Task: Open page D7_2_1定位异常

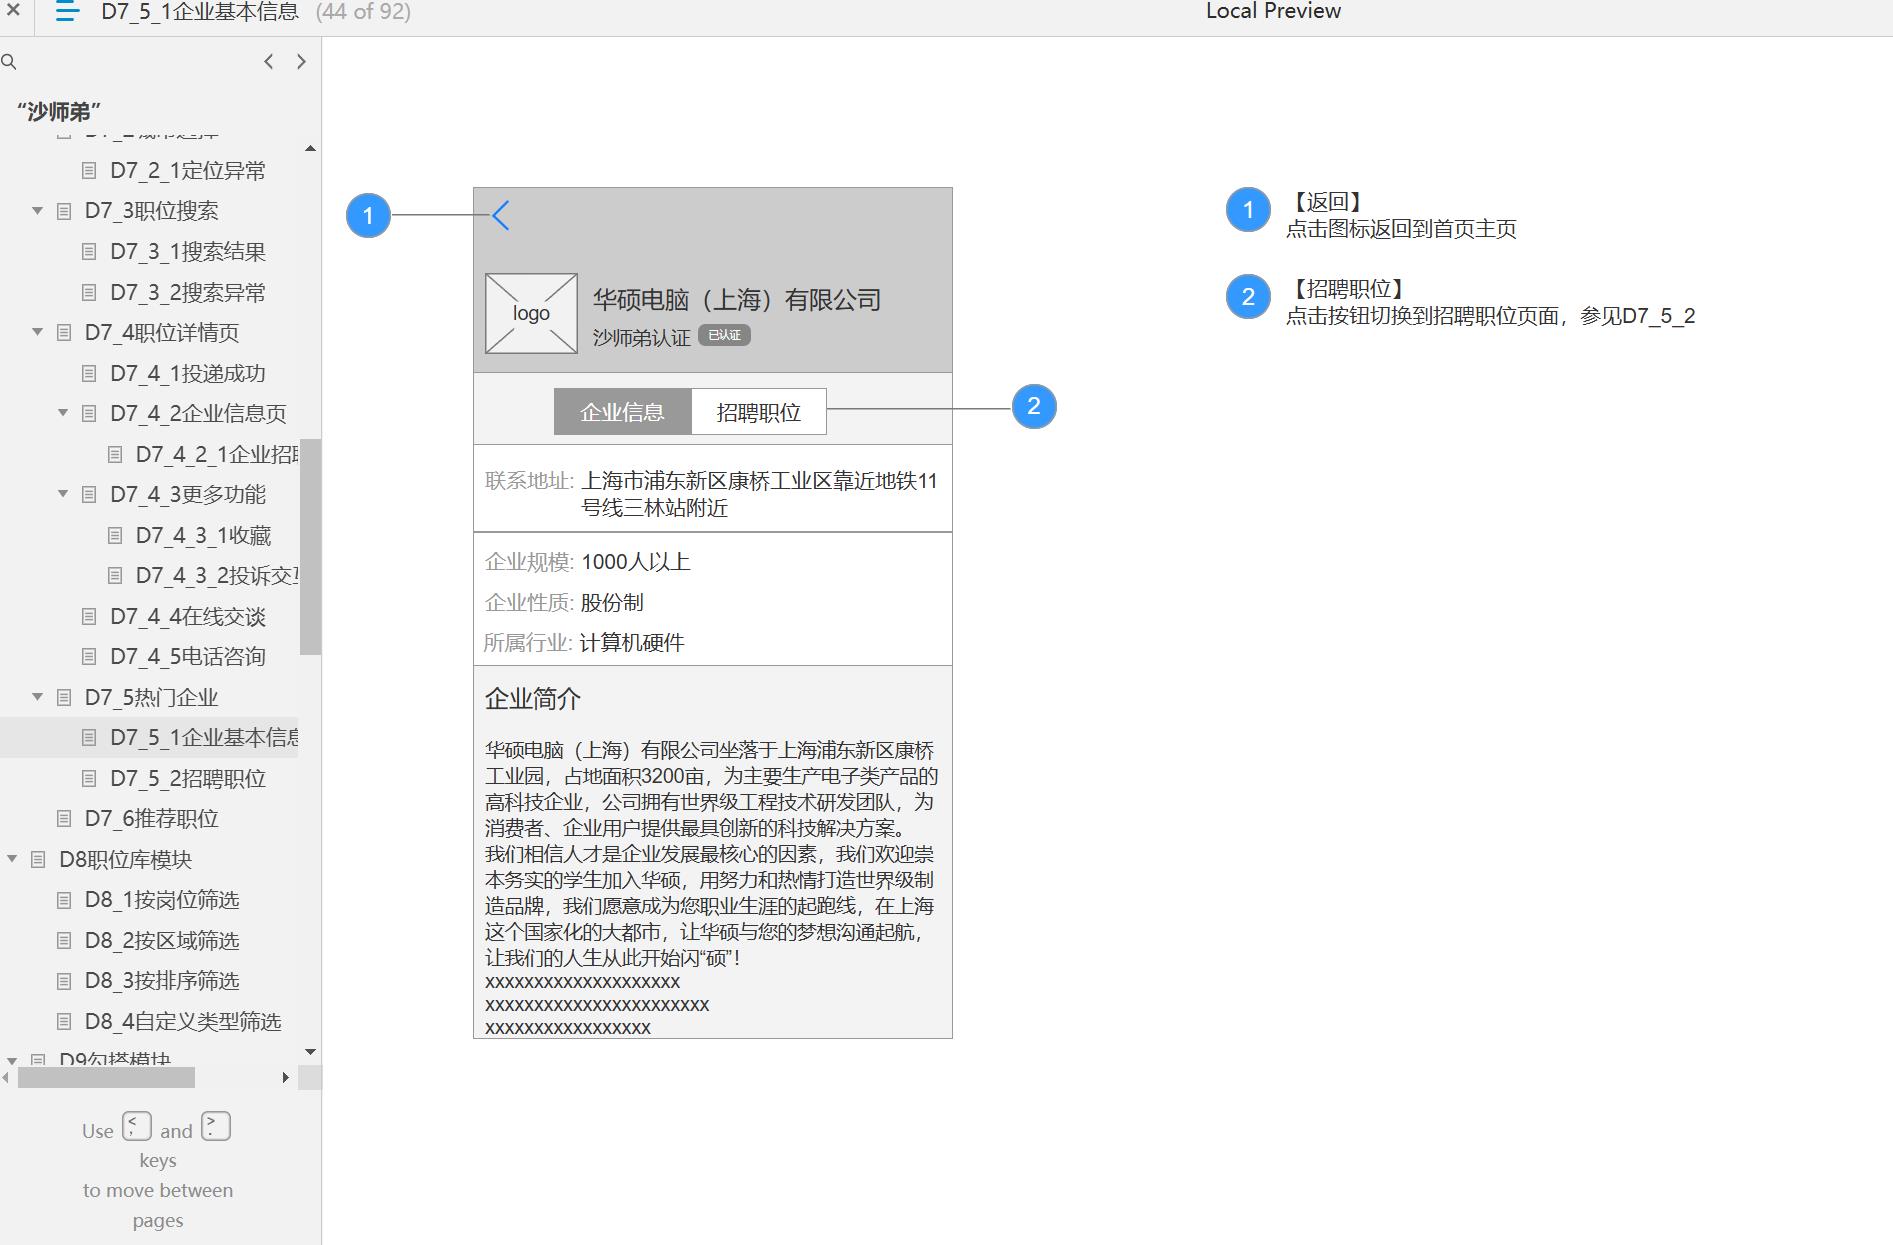Action: [188, 171]
